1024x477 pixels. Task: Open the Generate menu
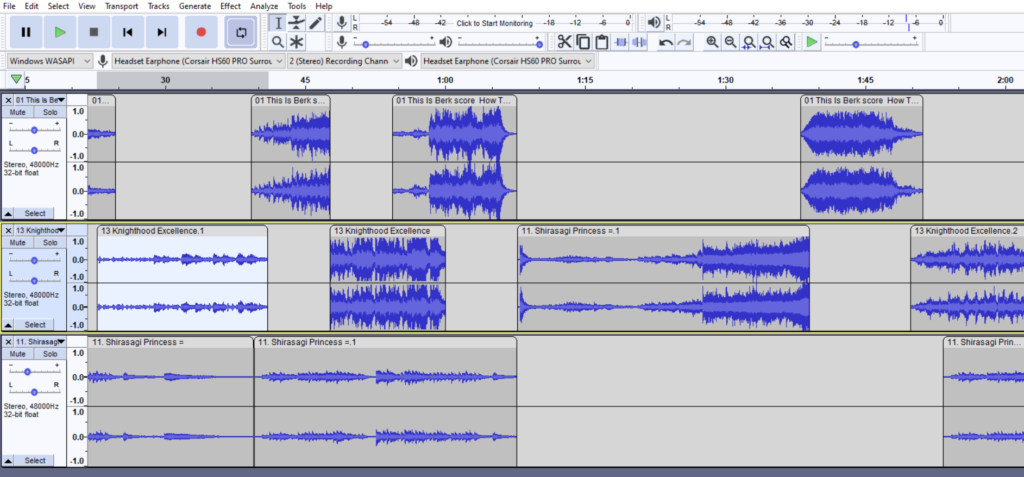195,6
